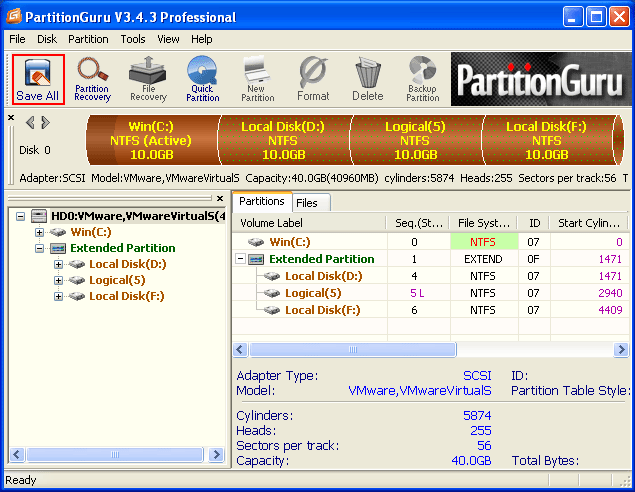This screenshot has width=635, height=492.
Task: Click the Start Cylin... column header
Action: pyautogui.click(x=589, y=223)
